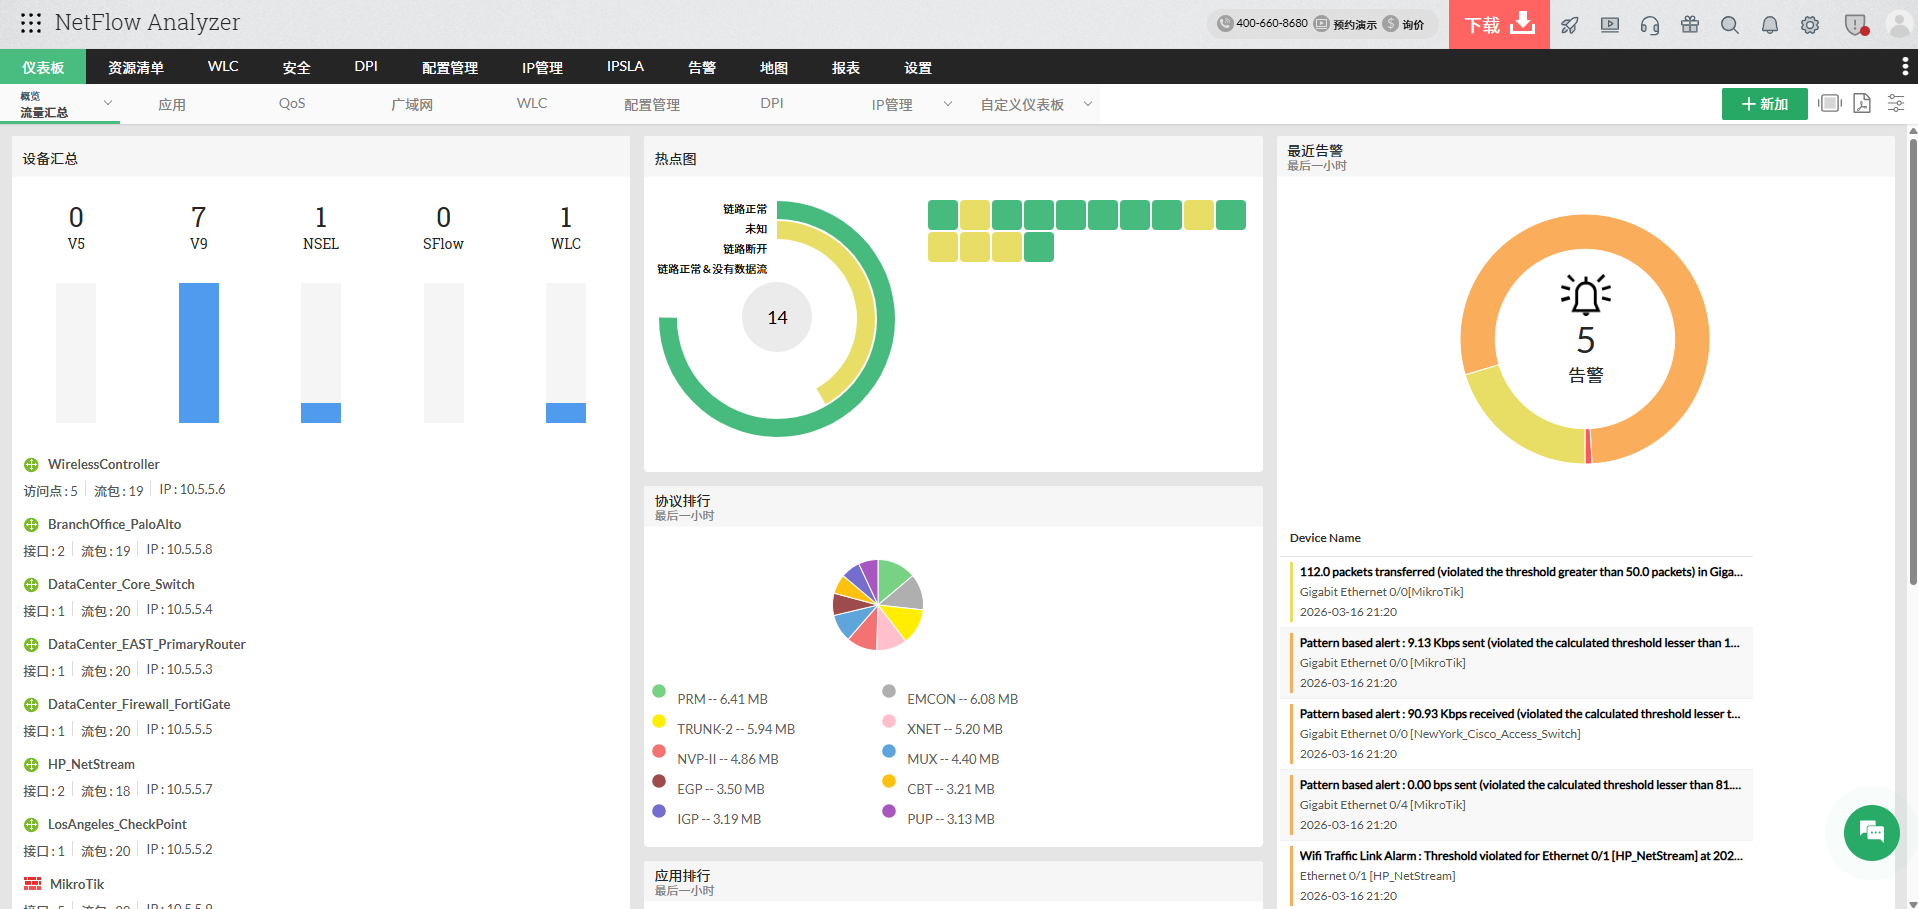Open the MikroTik device link
Screen dimensions: 1918x909
point(77,884)
